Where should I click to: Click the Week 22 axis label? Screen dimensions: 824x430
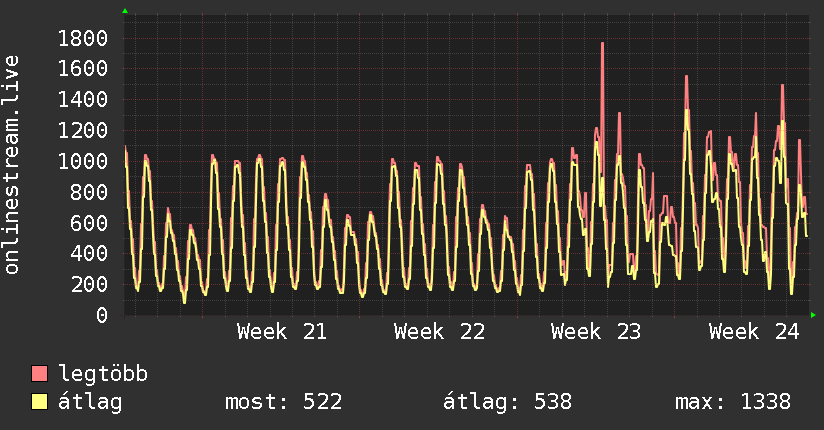point(439,332)
